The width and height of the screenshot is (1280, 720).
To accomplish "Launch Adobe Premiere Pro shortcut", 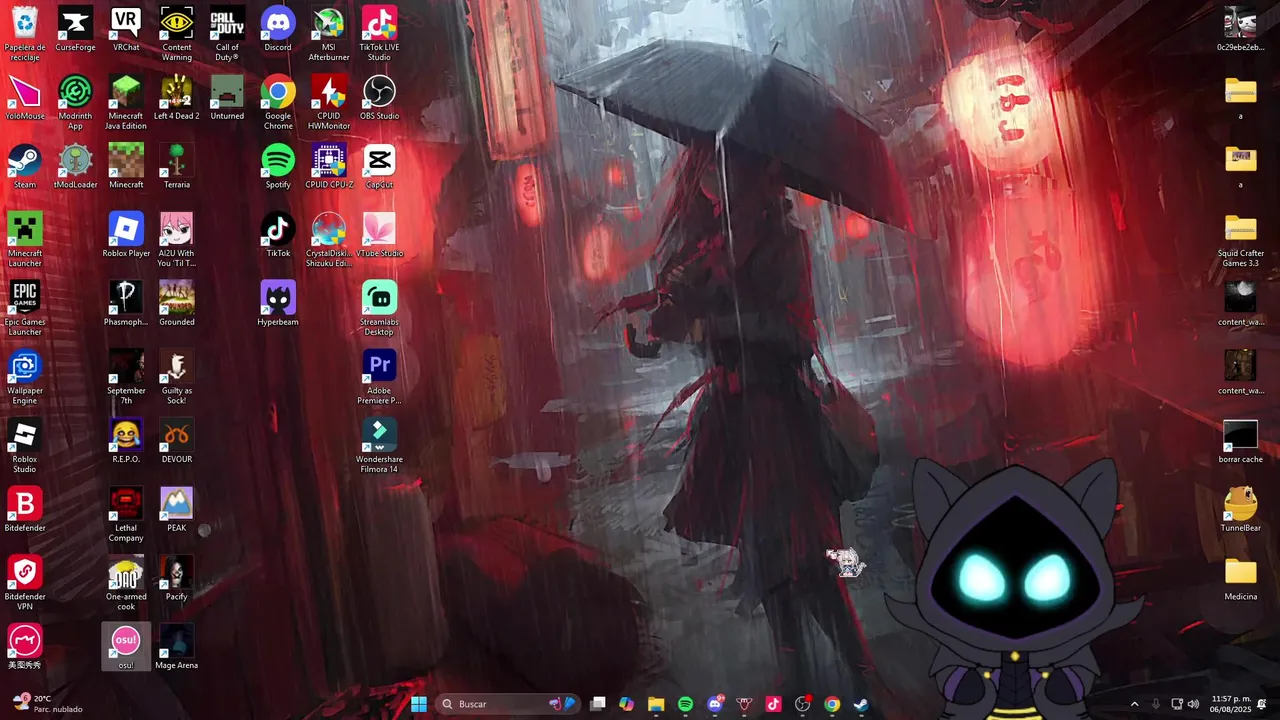I will [379, 378].
